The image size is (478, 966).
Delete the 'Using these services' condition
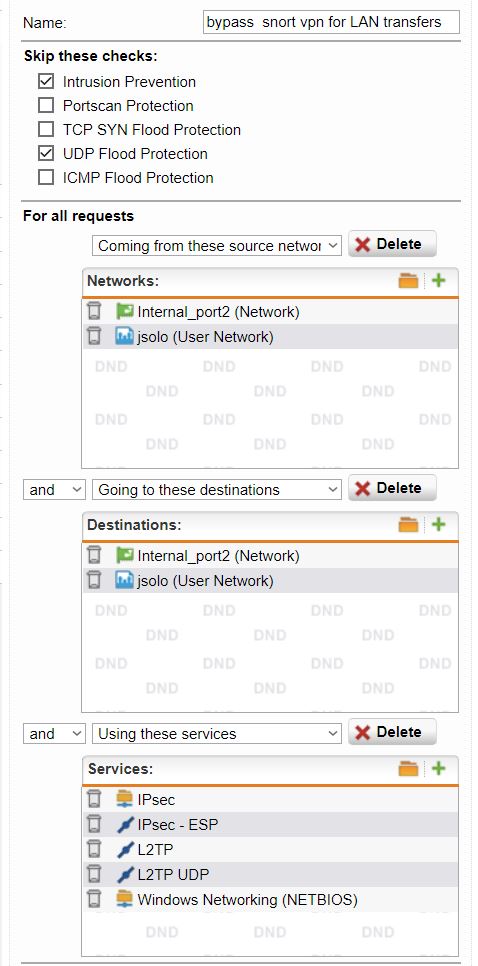click(x=392, y=732)
